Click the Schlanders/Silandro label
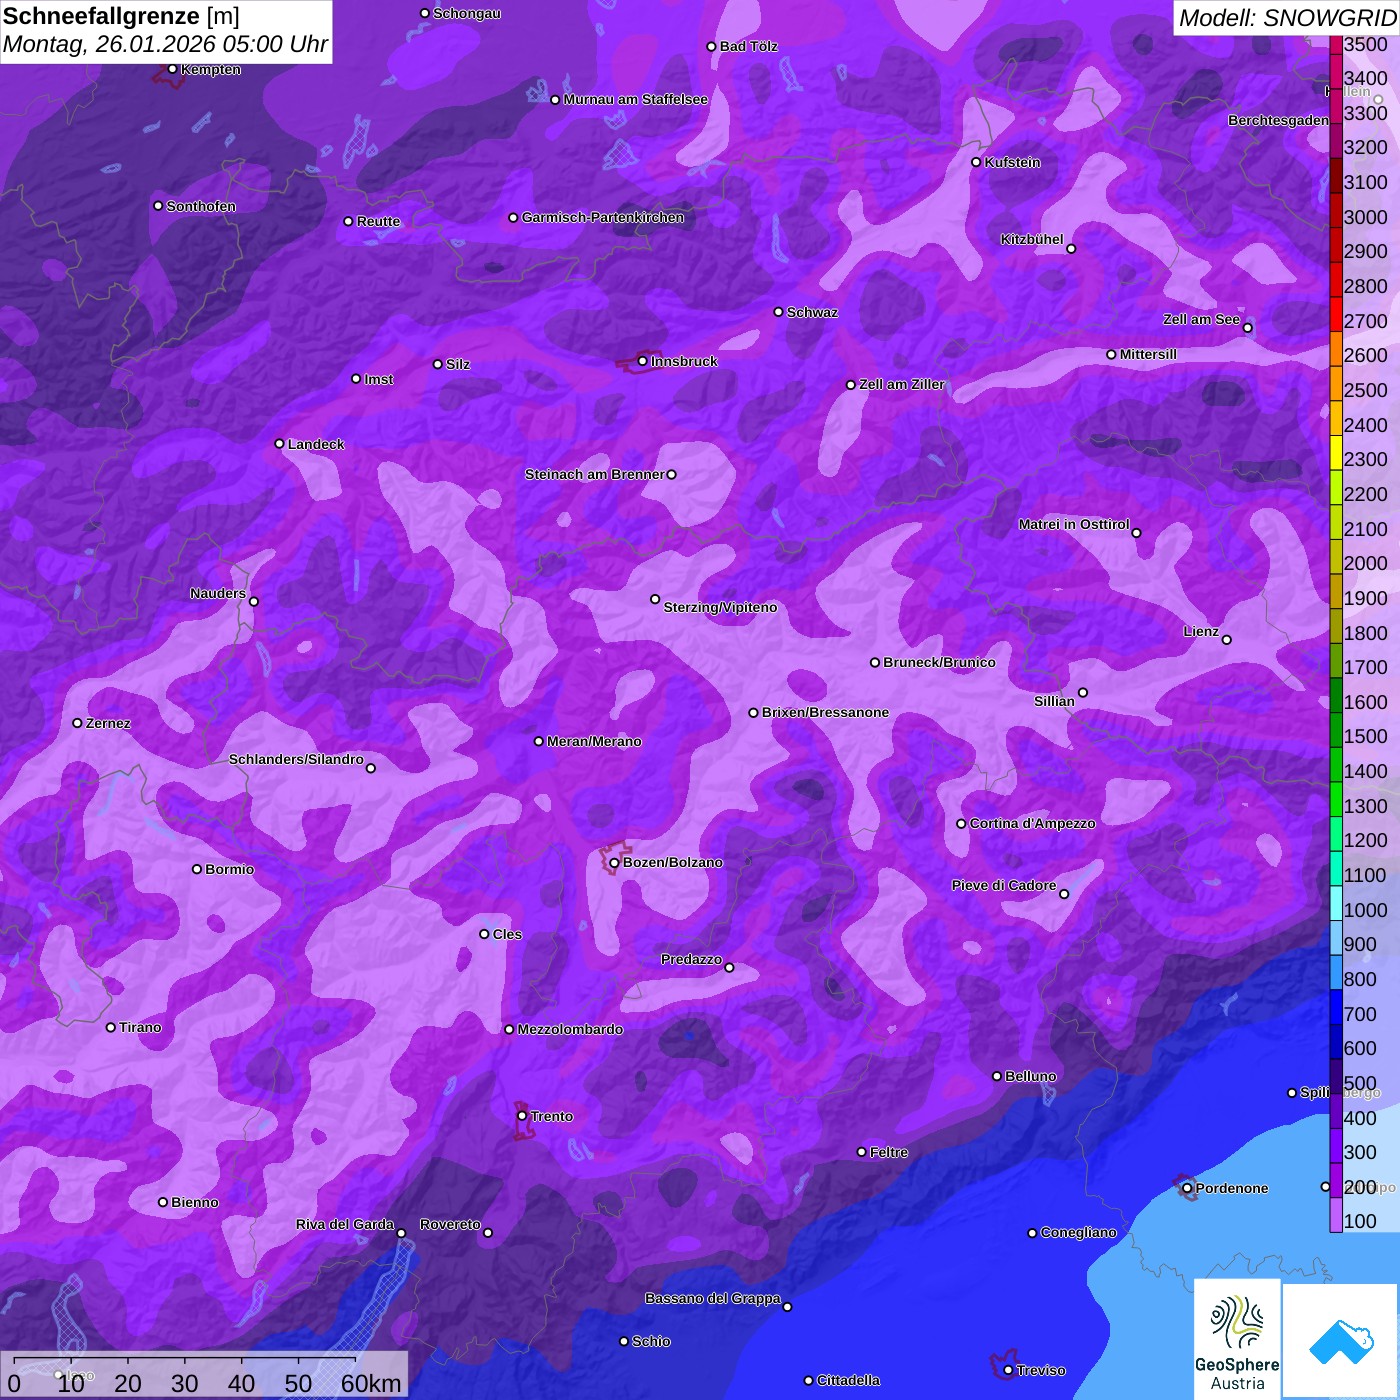This screenshot has height=1400, width=1400. 296,759
